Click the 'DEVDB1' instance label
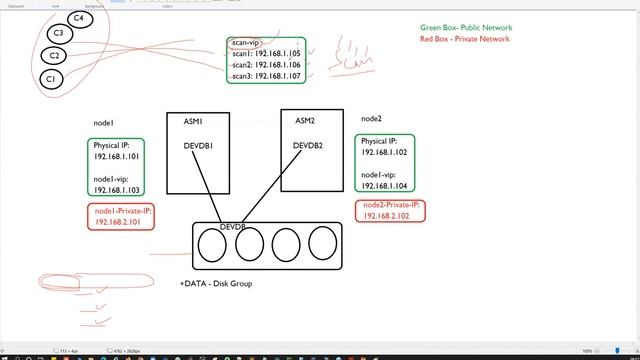 [x=198, y=146]
